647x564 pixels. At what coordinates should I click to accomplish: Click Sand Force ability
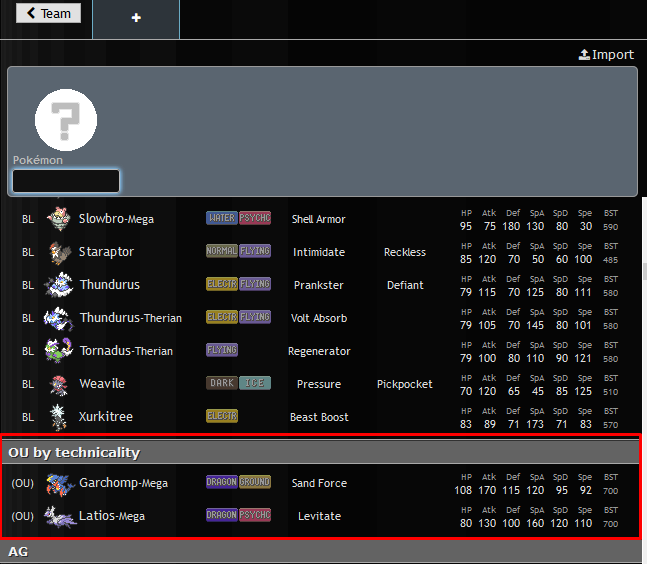tap(319, 483)
